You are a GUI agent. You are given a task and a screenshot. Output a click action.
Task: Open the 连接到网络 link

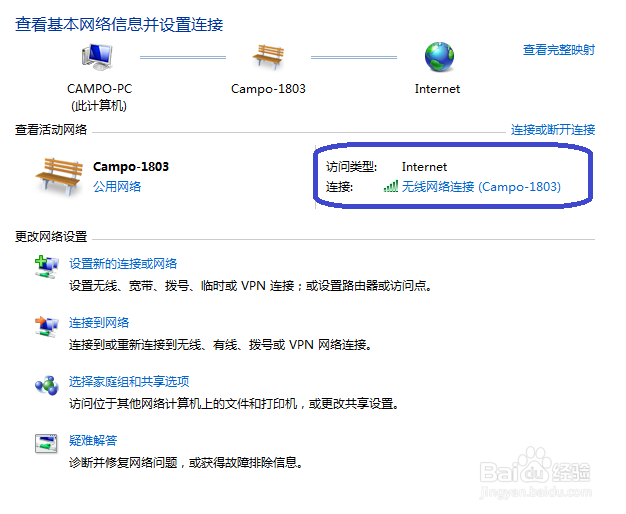tap(99, 323)
